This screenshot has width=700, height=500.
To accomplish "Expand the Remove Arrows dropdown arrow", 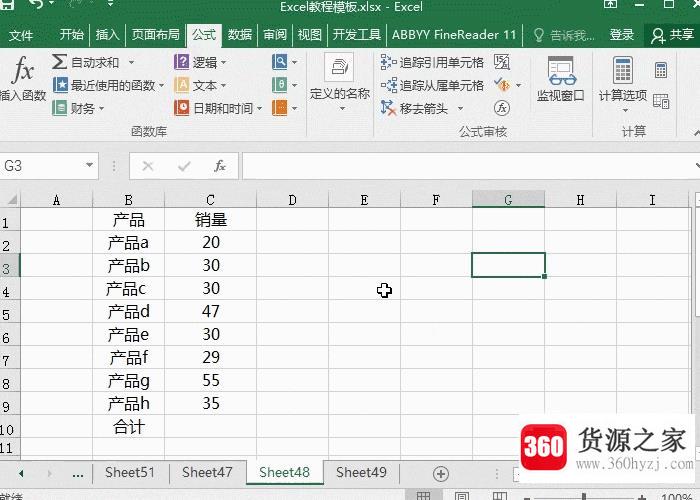I will [460, 108].
